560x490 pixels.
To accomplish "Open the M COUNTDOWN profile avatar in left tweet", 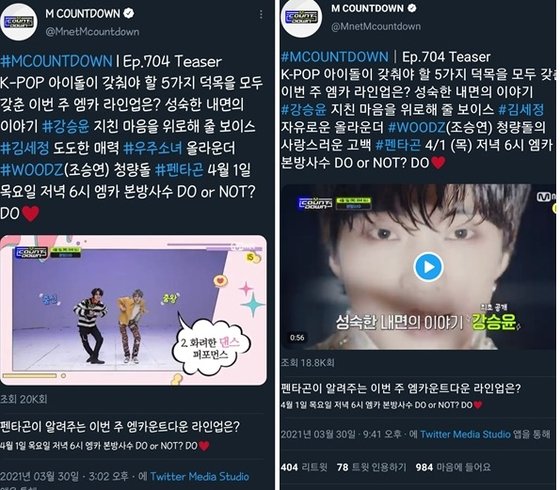I will click(x=19, y=22).
